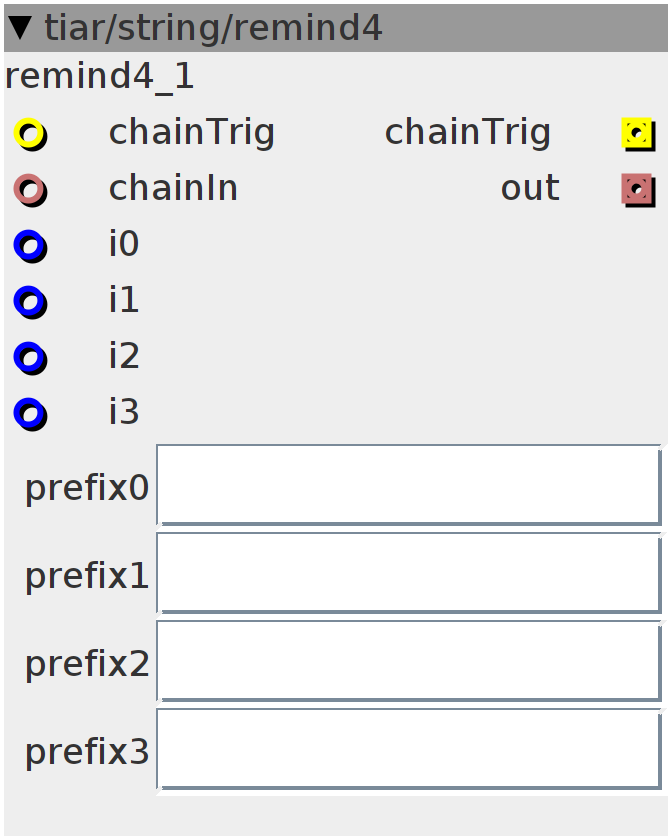The image size is (672, 840).
Task: Focus the prefix1 text field
Action: click(x=409, y=573)
